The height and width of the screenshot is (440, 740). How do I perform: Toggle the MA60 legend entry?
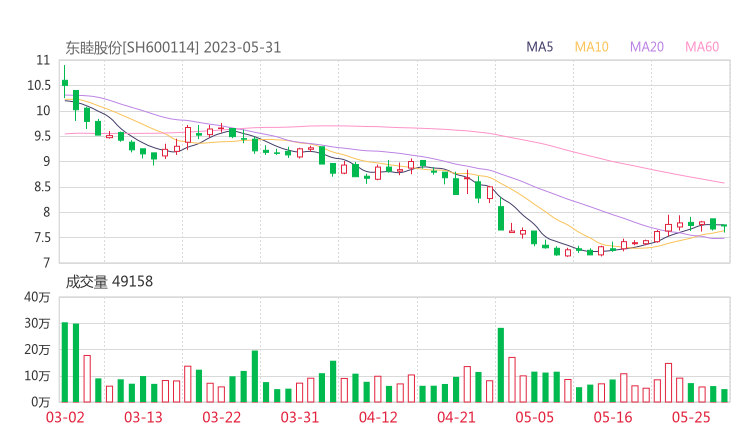[702, 47]
